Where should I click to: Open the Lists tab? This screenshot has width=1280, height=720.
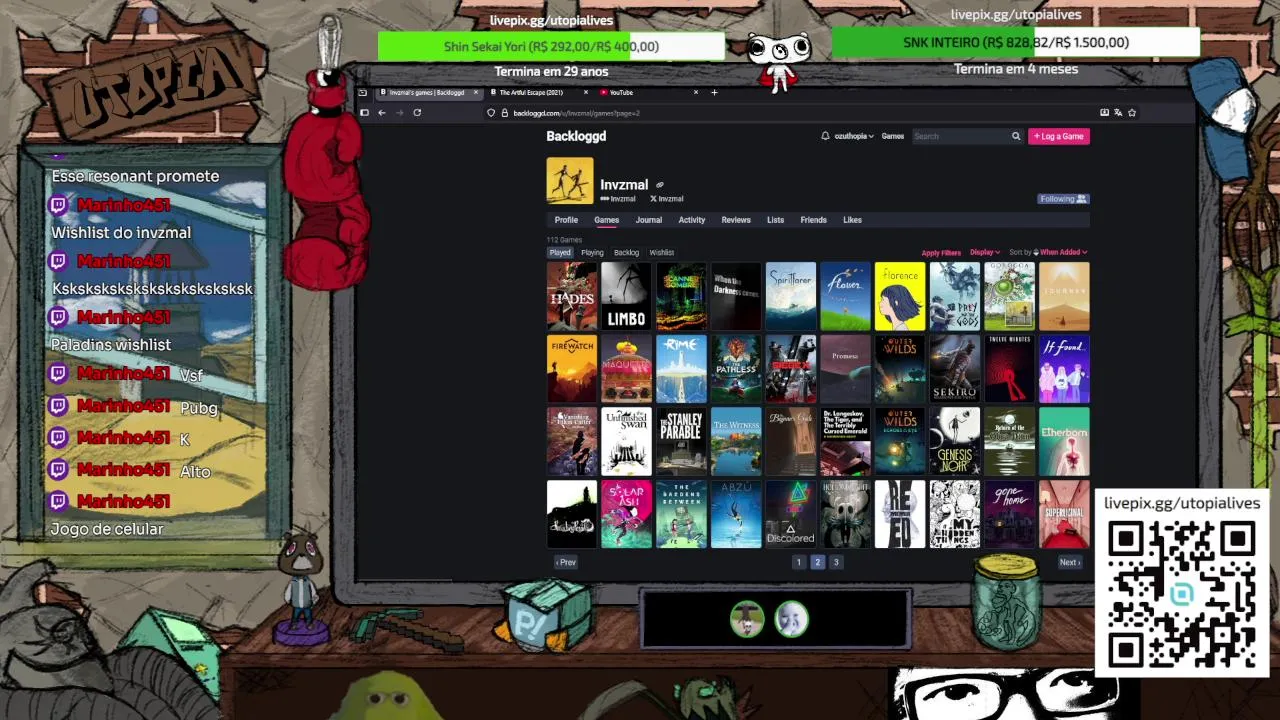775,220
